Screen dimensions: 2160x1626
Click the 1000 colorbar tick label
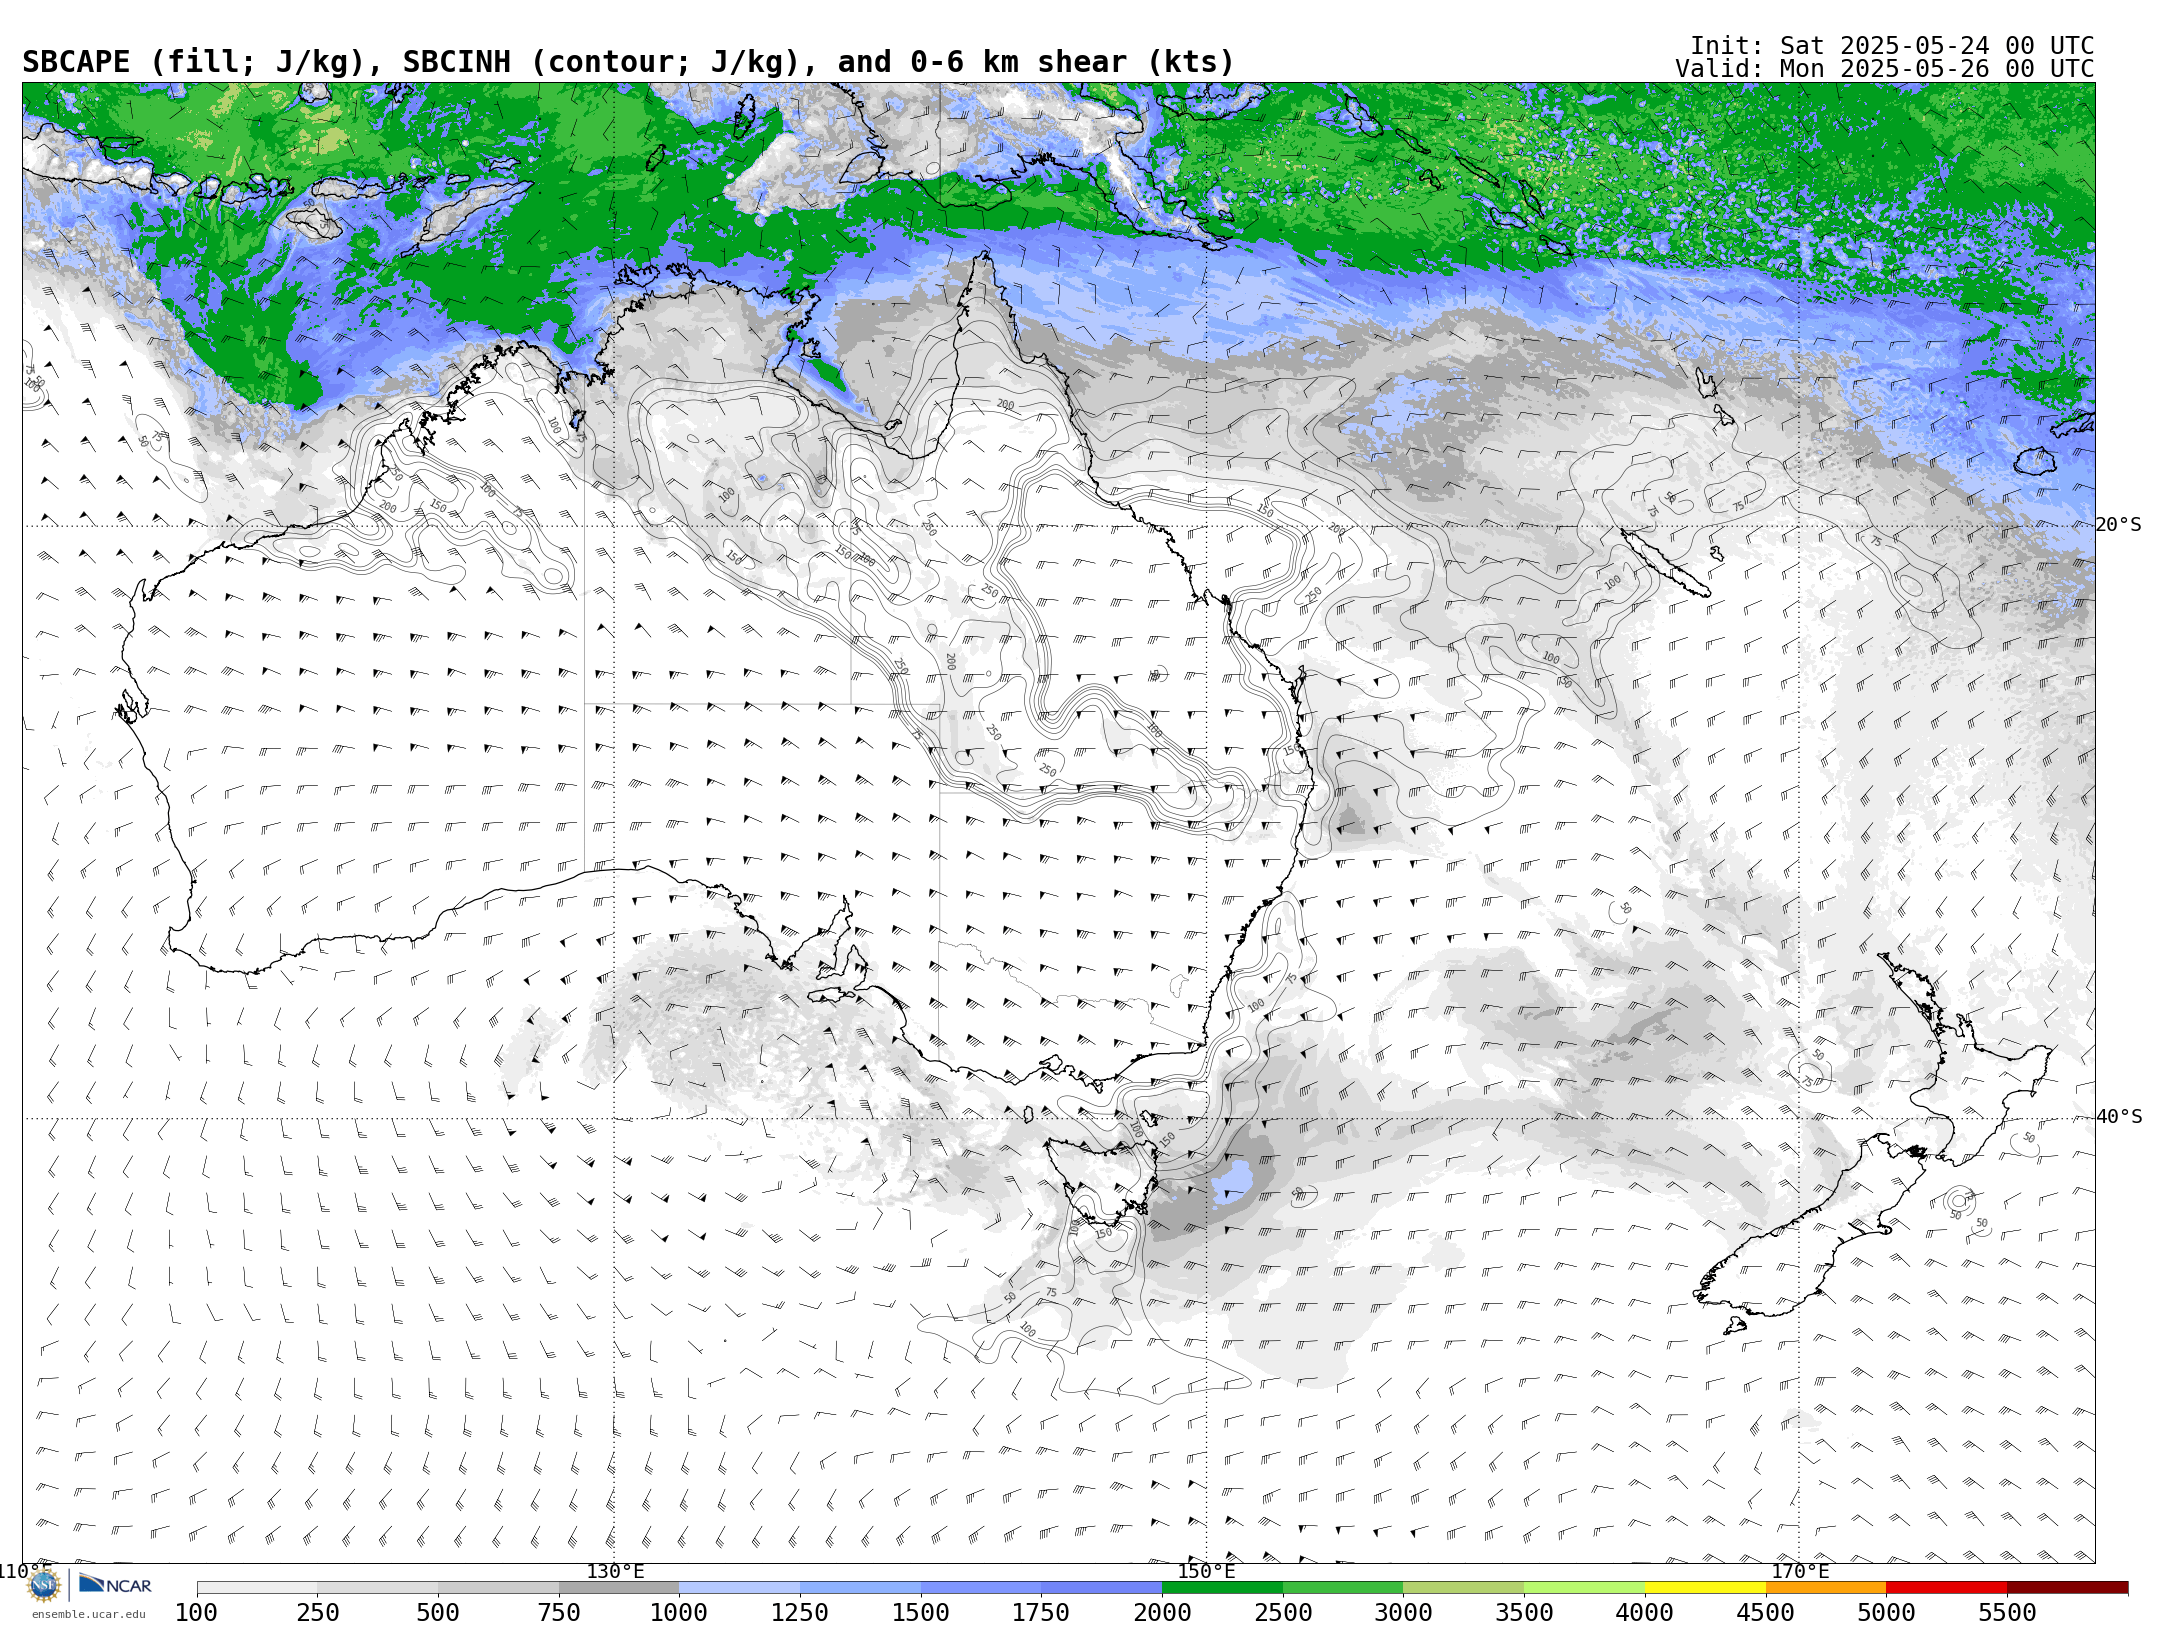pyautogui.click(x=679, y=1613)
